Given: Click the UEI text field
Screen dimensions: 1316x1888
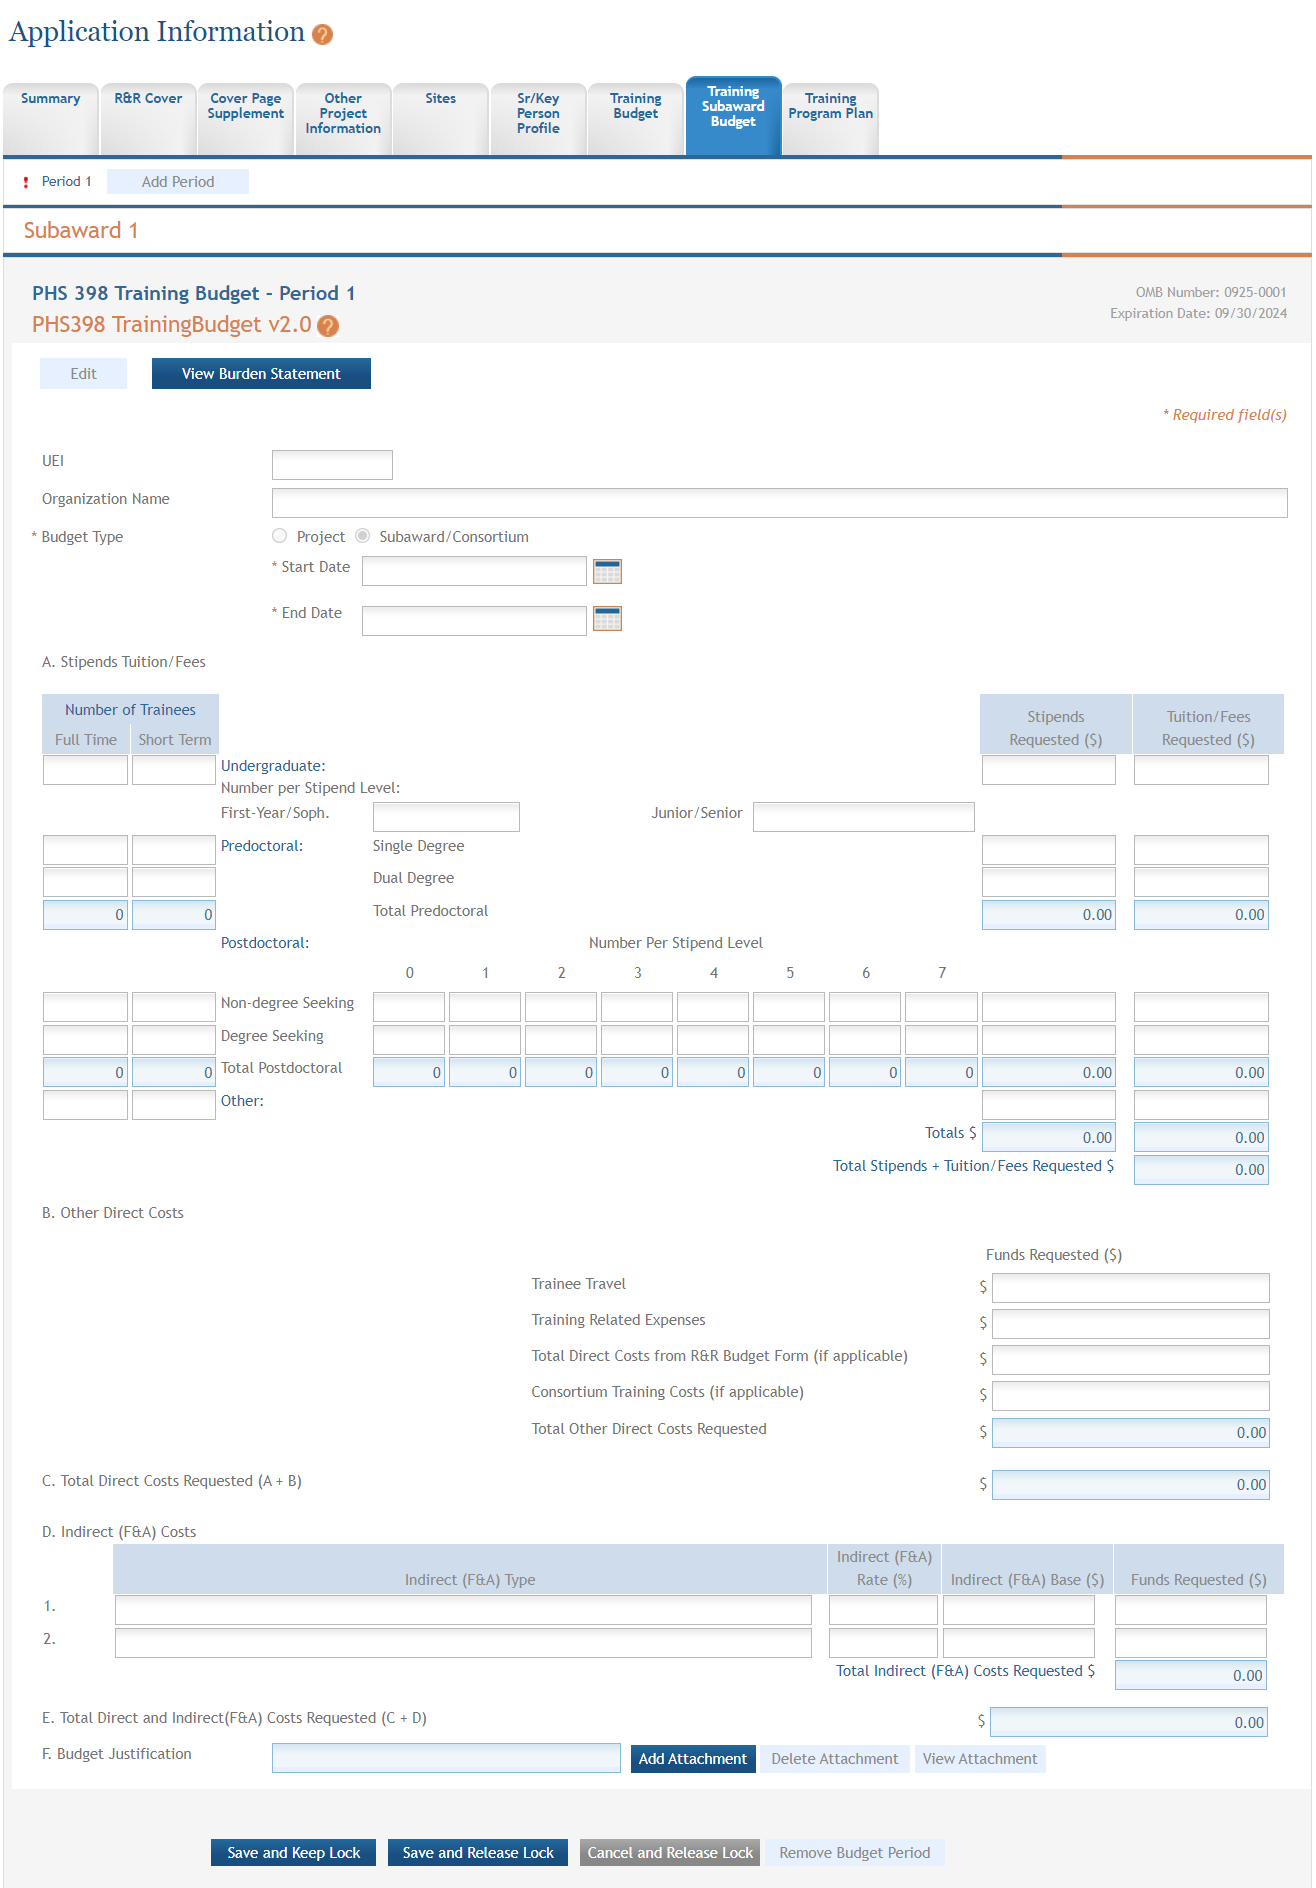Looking at the screenshot, I should 332,465.
